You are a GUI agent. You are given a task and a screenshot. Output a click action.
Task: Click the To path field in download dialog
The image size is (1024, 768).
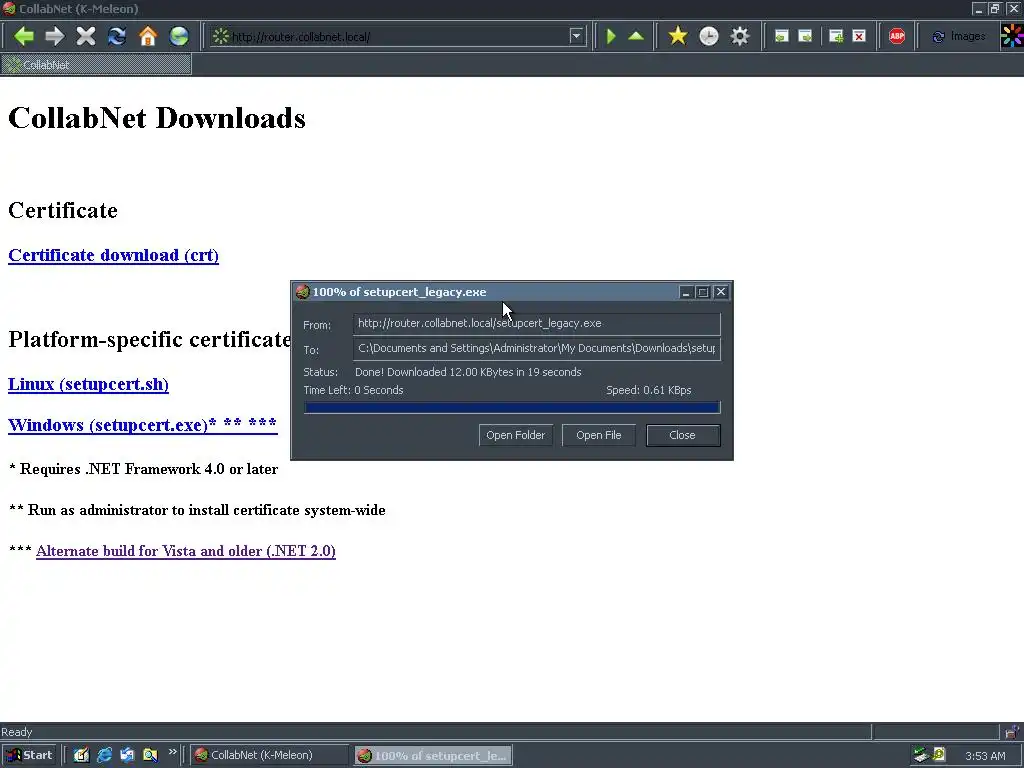[537, 348]
